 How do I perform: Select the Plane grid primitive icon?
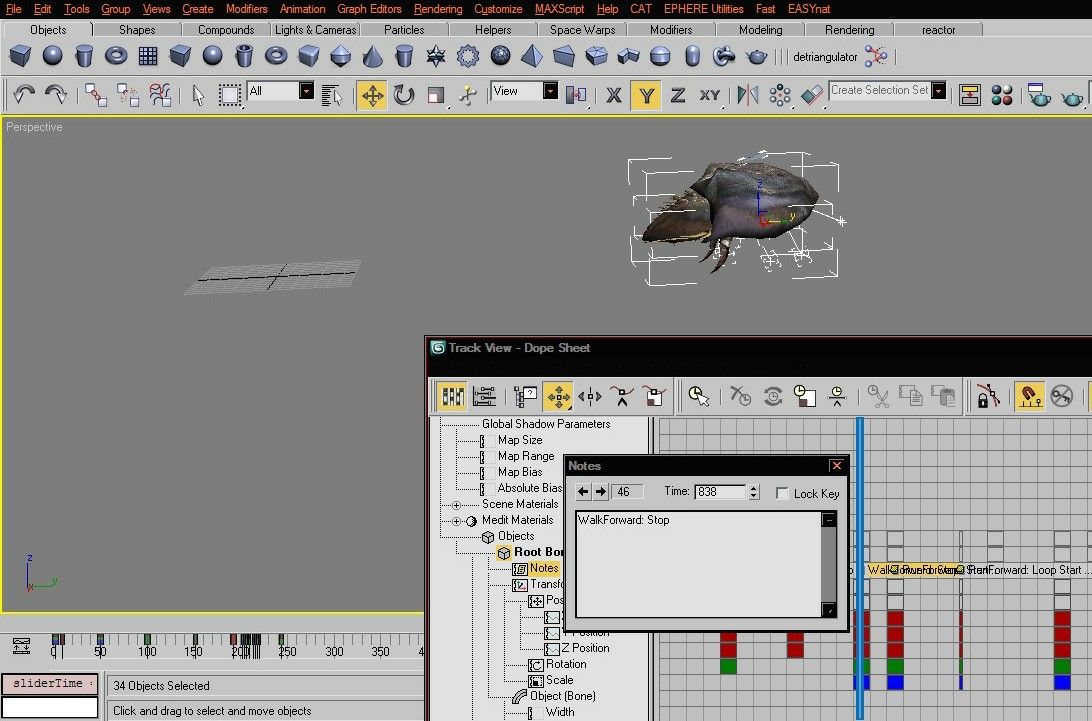148,56
